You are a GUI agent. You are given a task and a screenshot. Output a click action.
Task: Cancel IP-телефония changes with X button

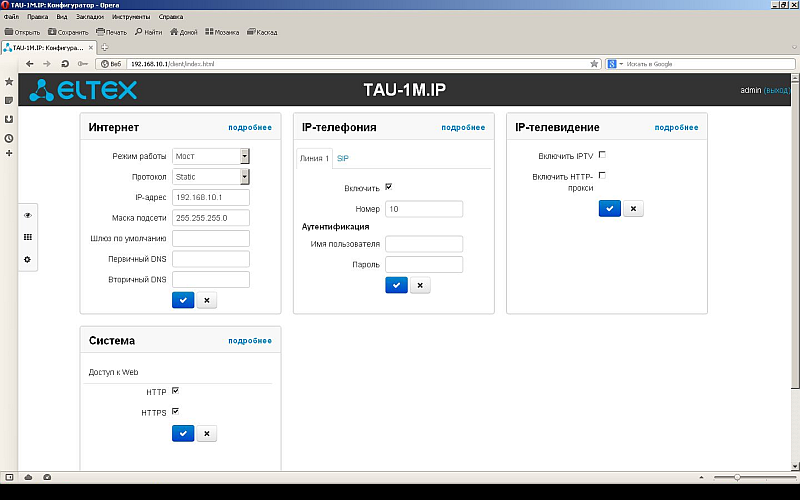(420, 285)
